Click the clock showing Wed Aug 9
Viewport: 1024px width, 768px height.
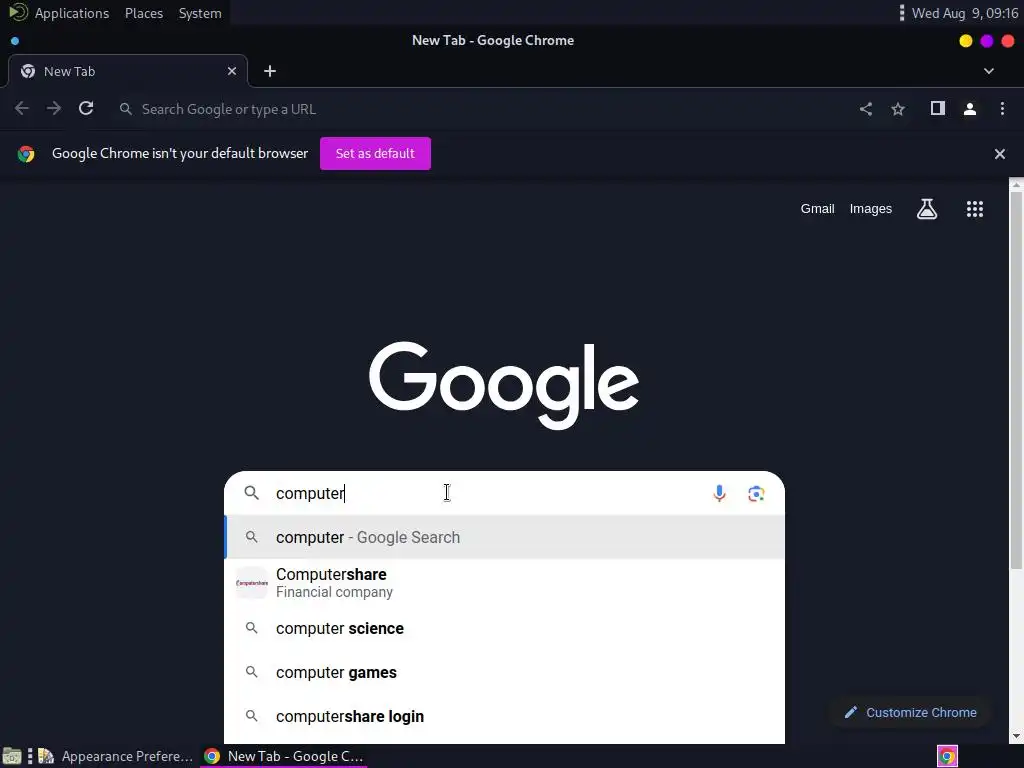pyautogui.click(x=965, y=13)
